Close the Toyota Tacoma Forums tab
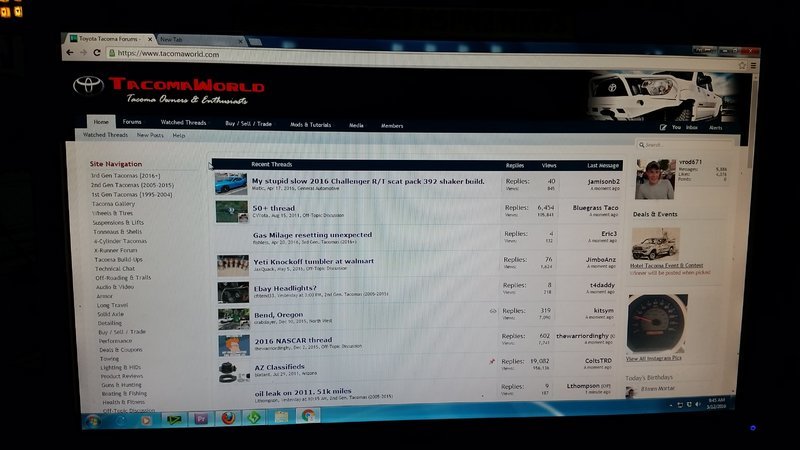This screenshot has width=800, height=450. (150, 39)
